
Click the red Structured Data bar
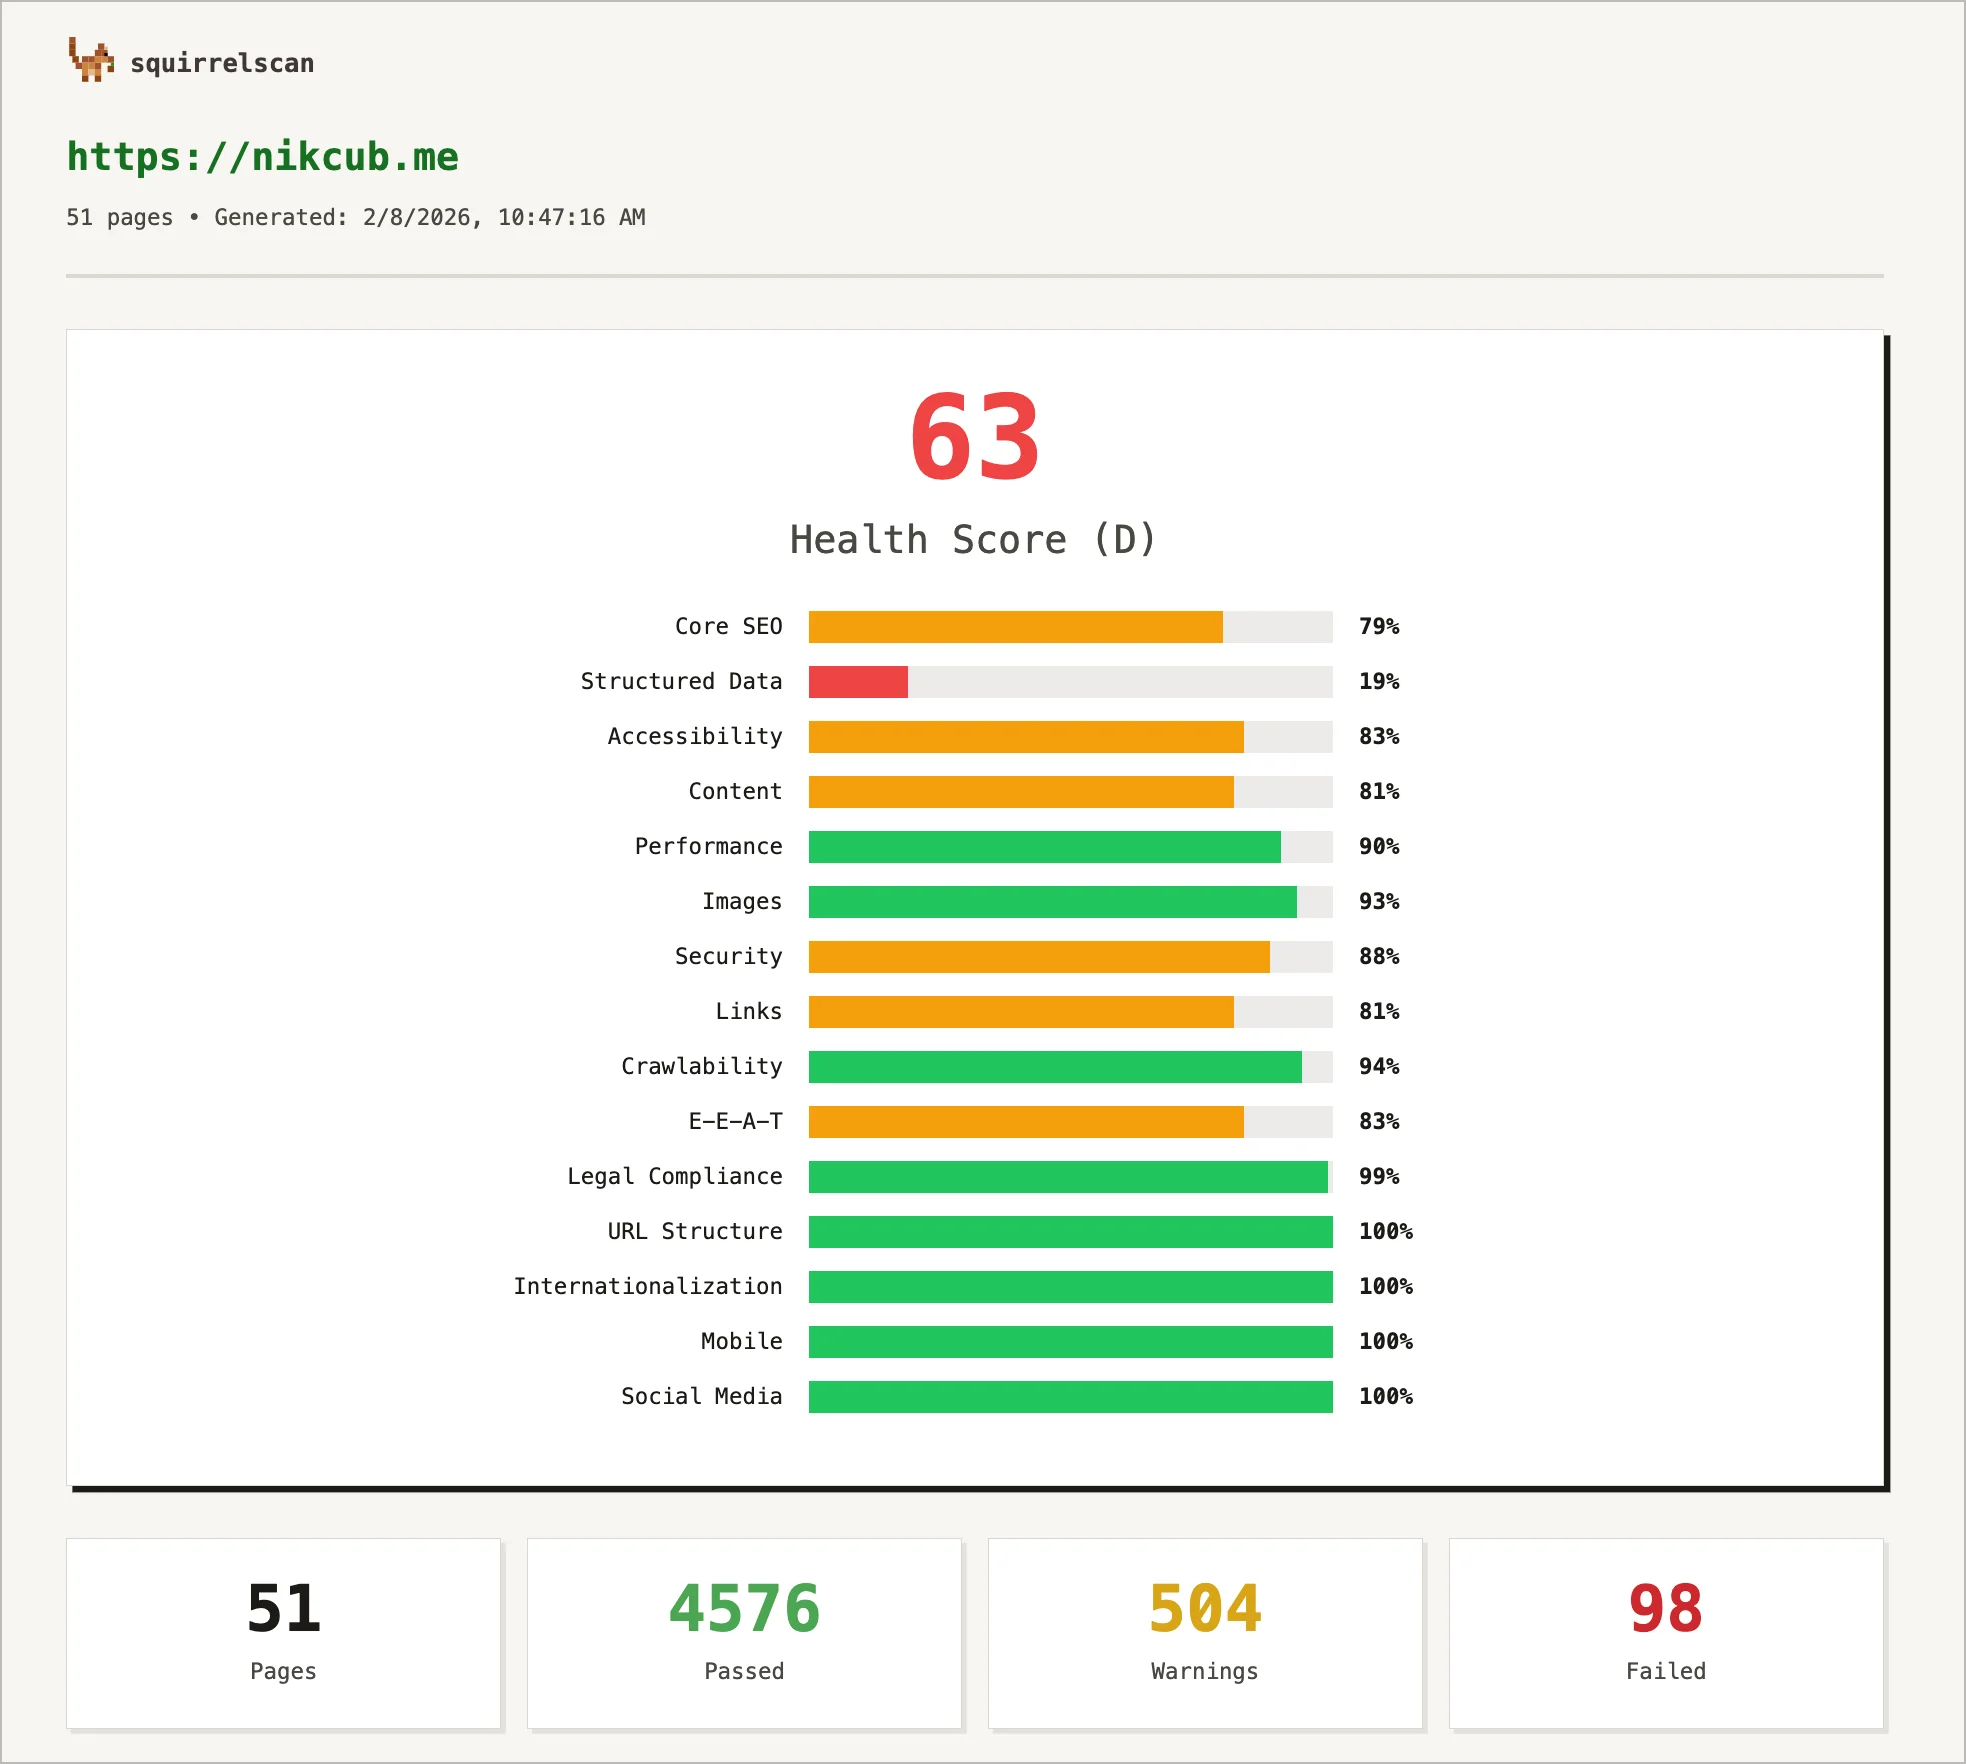coord(857,681)
